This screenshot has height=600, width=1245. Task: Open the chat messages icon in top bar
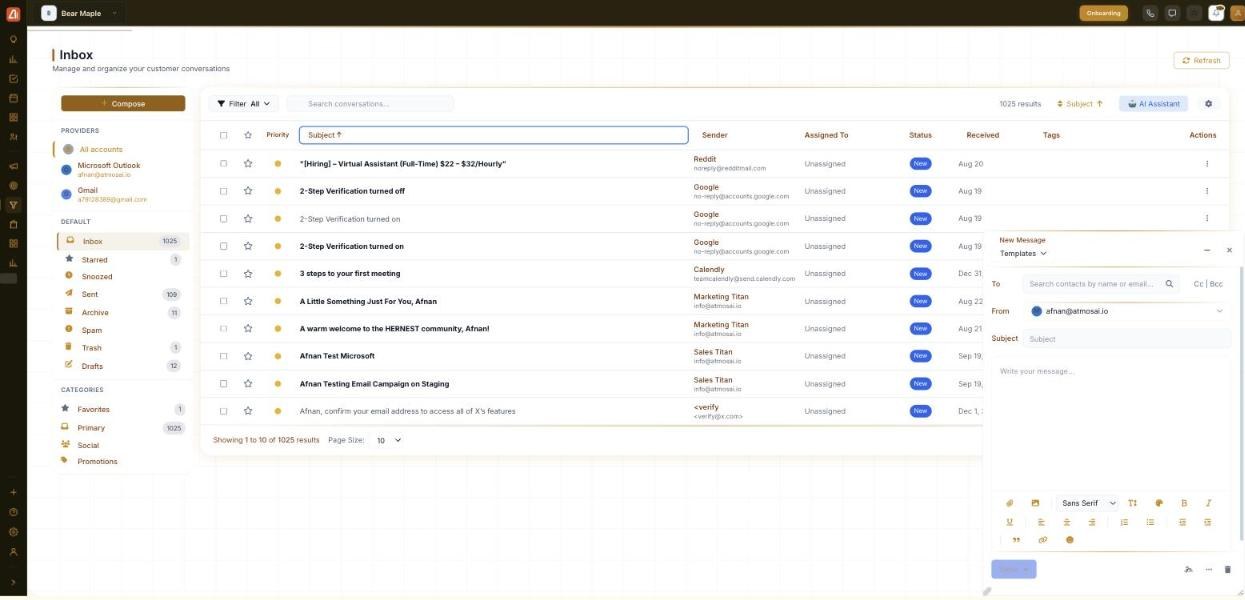(x=1172, y=13)
